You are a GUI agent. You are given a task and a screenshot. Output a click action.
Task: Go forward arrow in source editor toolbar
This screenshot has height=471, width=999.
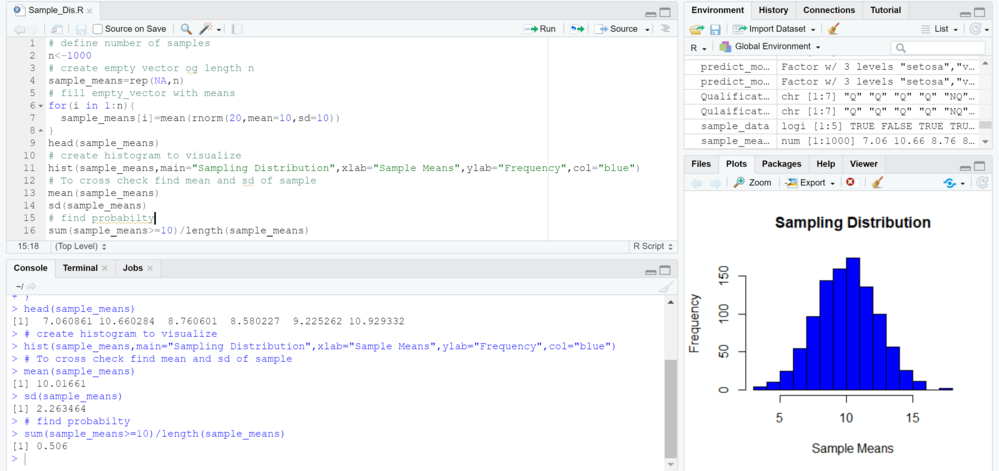33,29
